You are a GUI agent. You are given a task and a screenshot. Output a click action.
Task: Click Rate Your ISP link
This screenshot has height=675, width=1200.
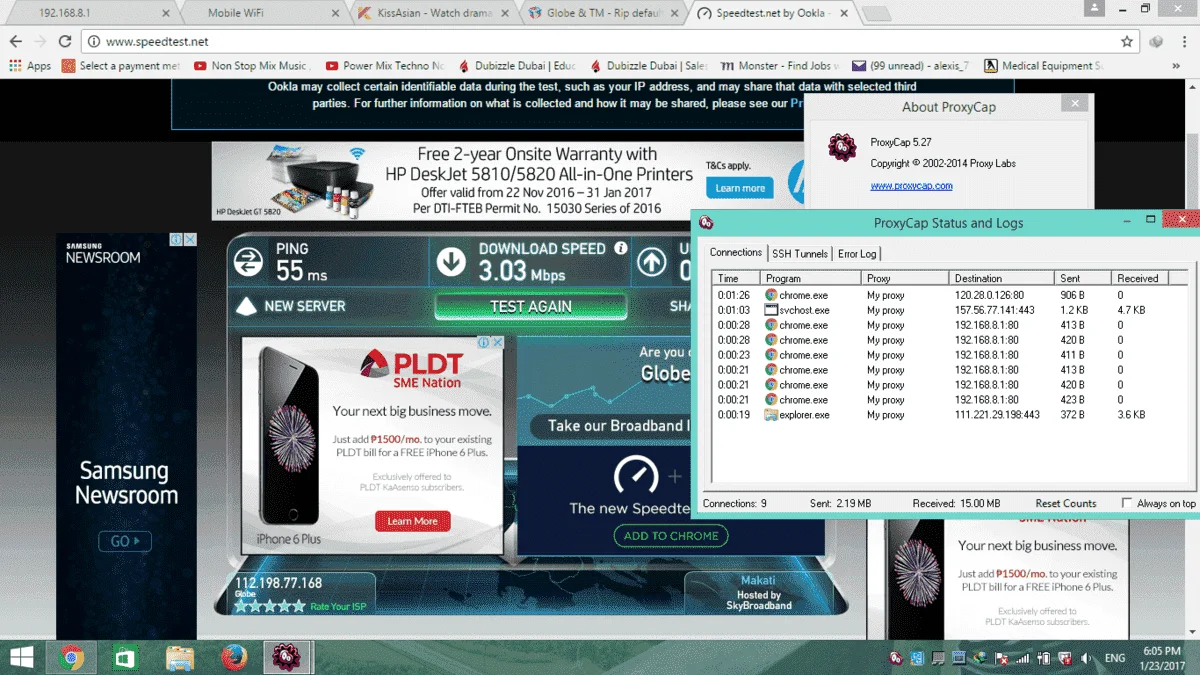pos(338,607)
